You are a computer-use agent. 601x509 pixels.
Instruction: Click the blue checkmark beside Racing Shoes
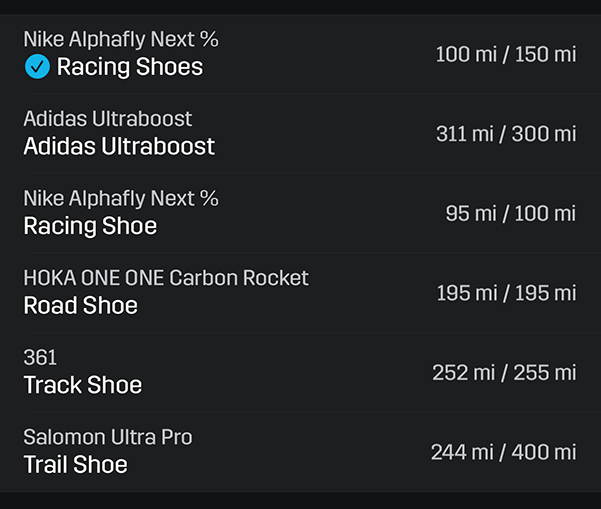tap(37, 67)
